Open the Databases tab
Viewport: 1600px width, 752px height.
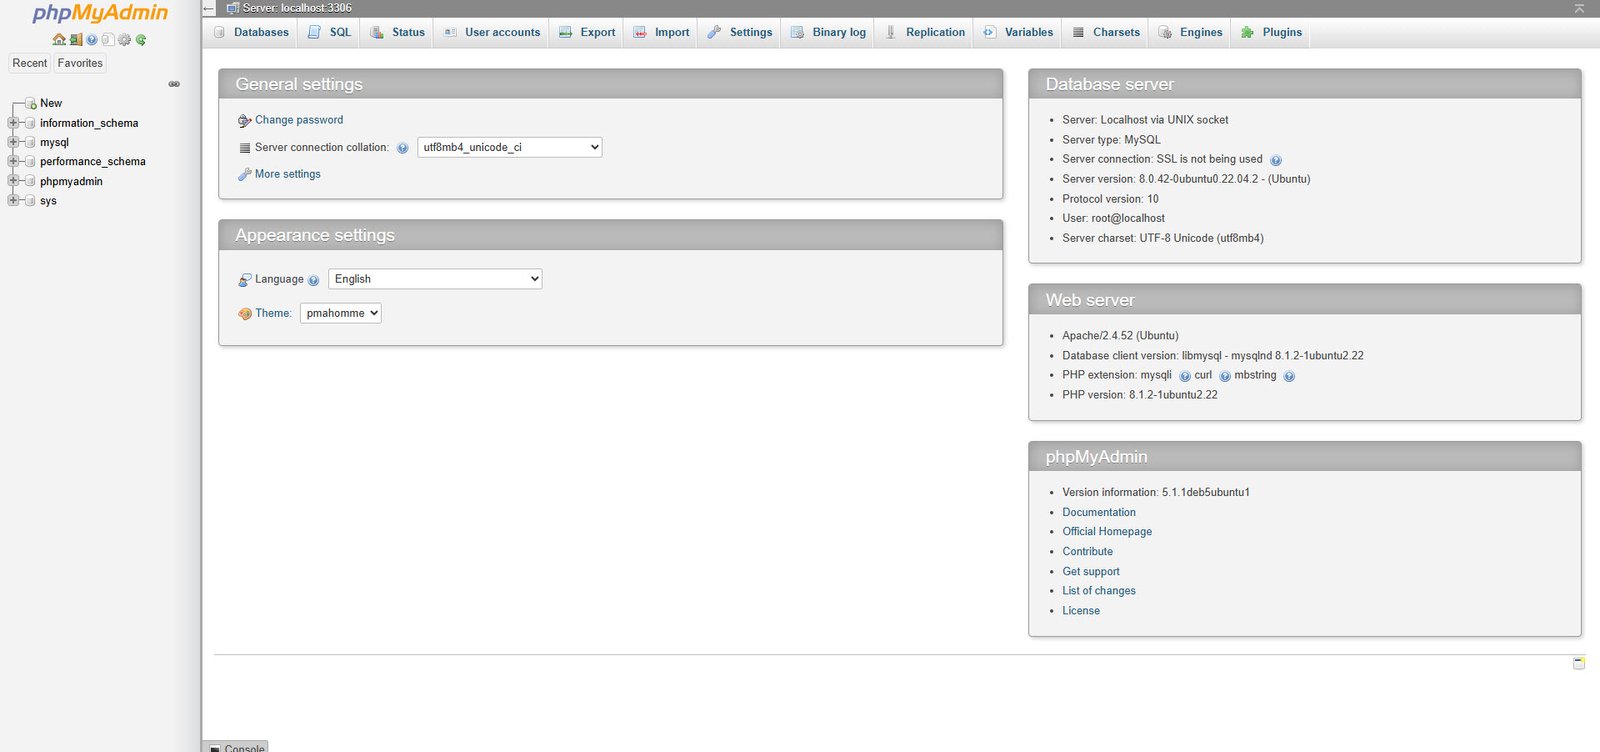251,32
